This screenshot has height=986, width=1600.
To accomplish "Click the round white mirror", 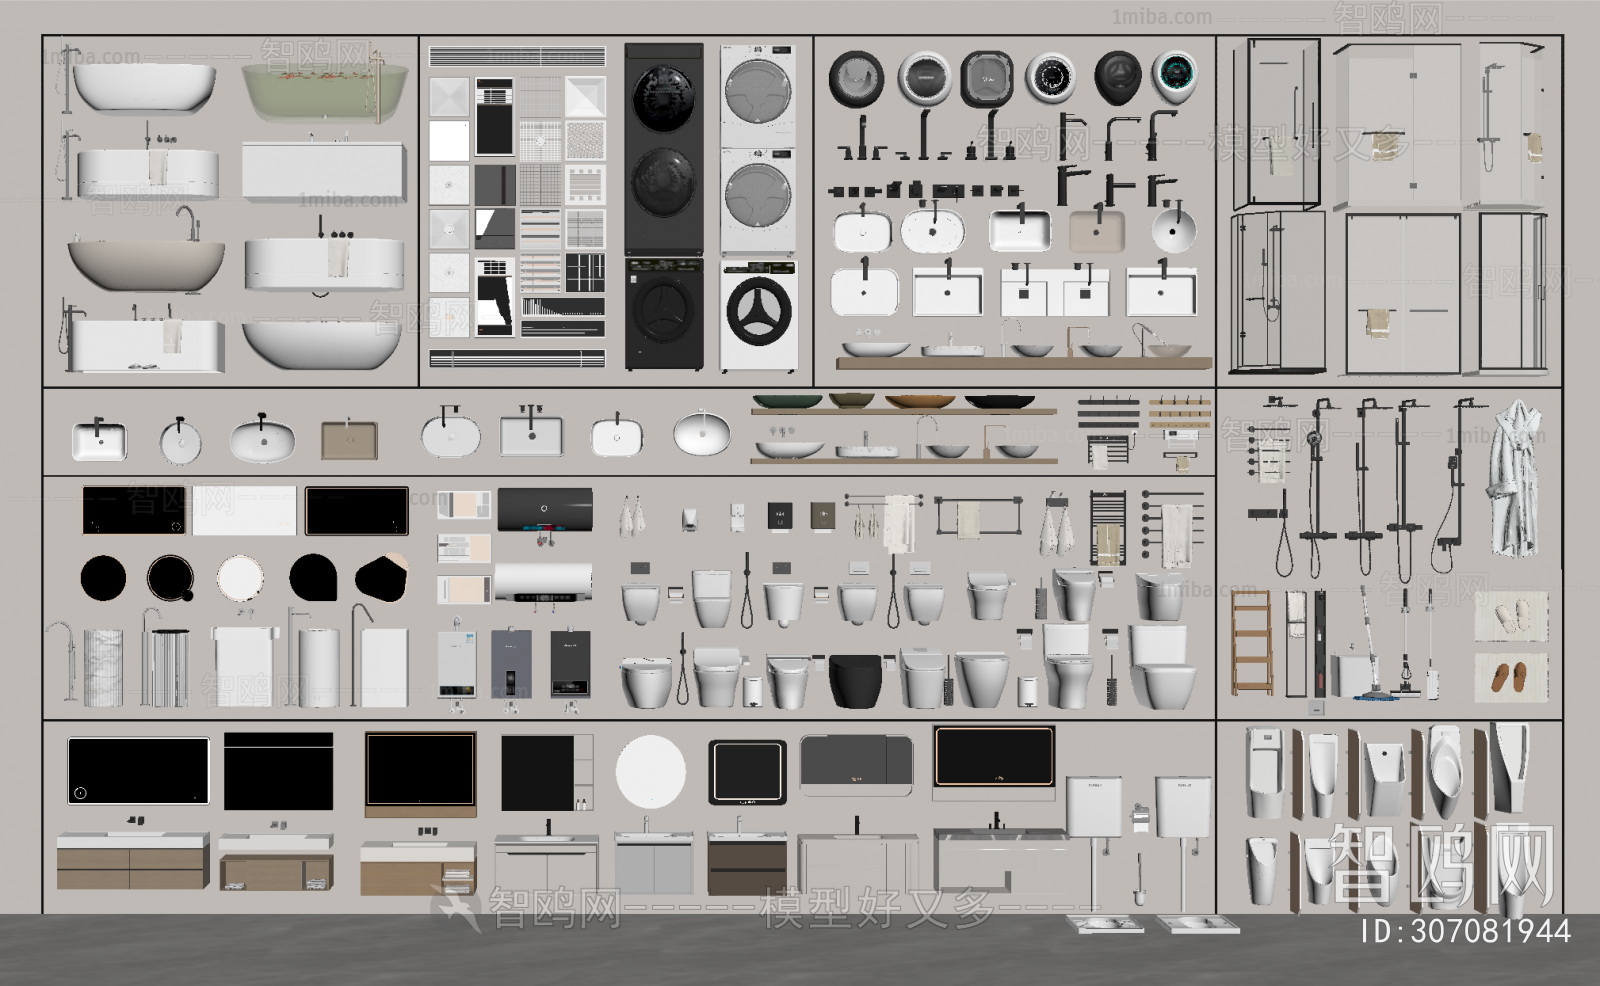I will point(650,772).
